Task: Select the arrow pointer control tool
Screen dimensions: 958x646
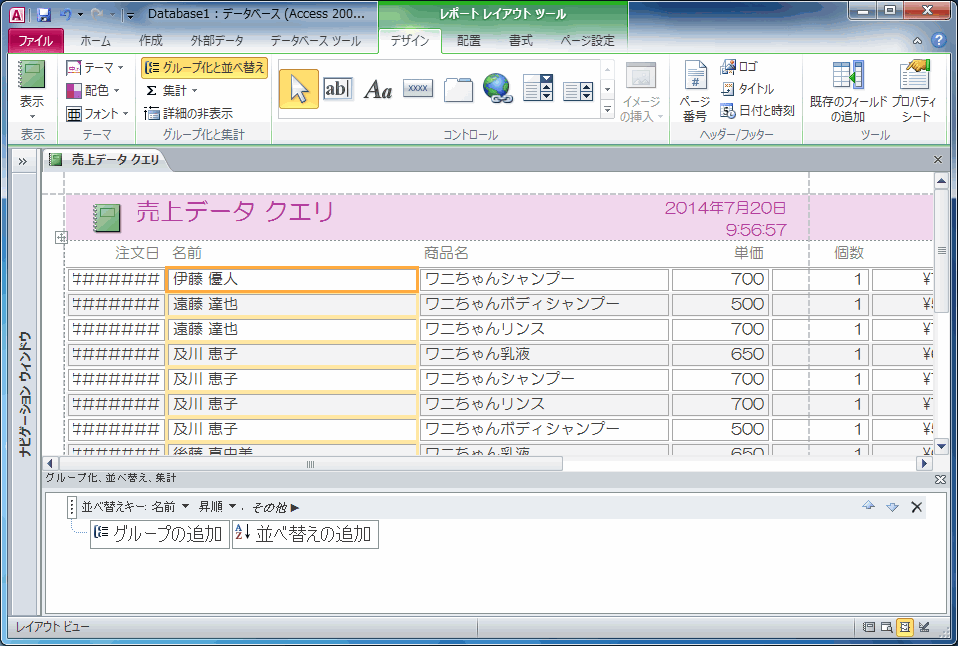Action: [x=299, y=89]
